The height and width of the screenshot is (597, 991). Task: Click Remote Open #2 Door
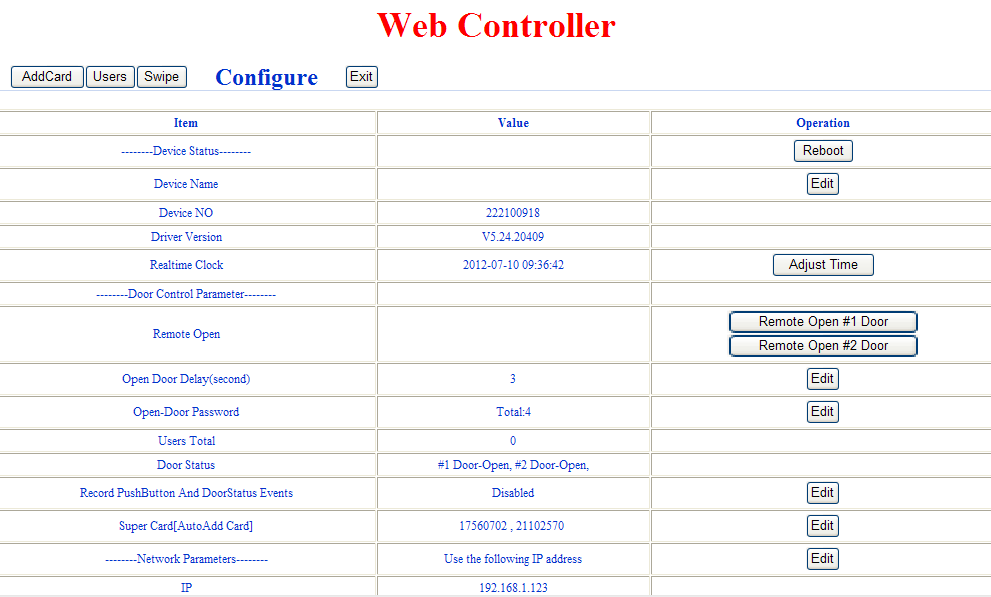(822, 345)
